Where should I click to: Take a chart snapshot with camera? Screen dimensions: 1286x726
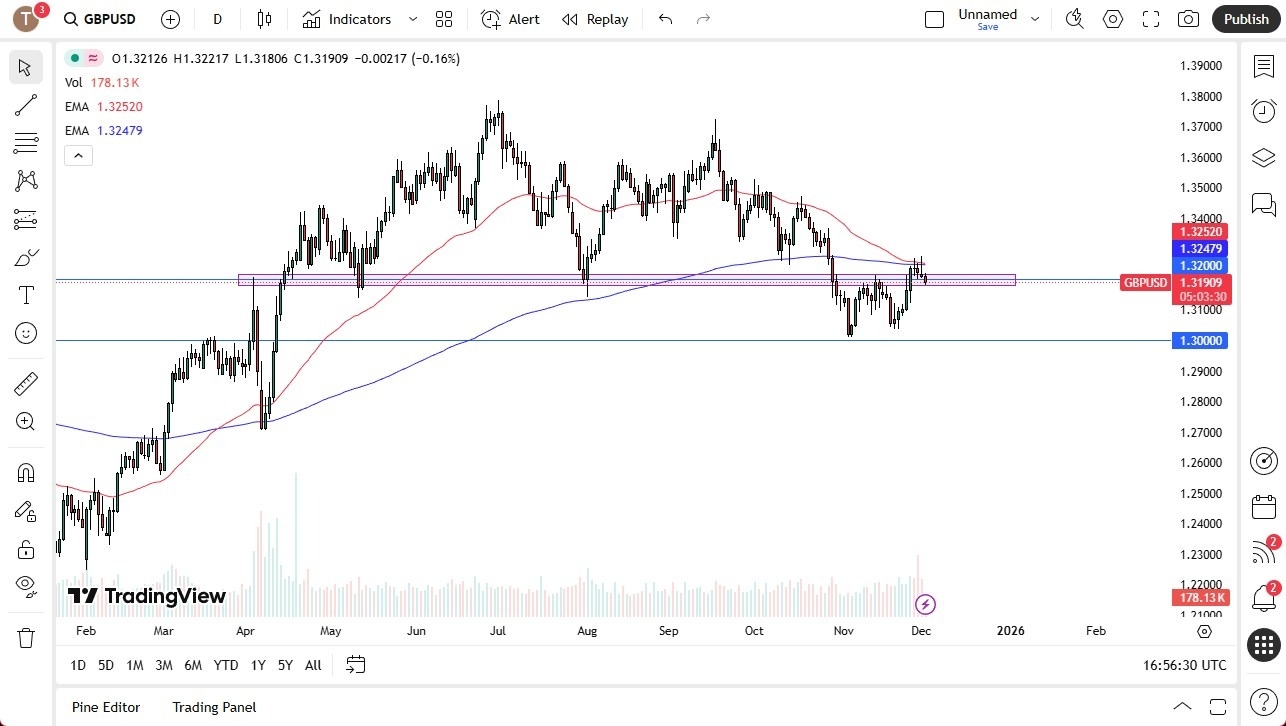[1188, 19]
